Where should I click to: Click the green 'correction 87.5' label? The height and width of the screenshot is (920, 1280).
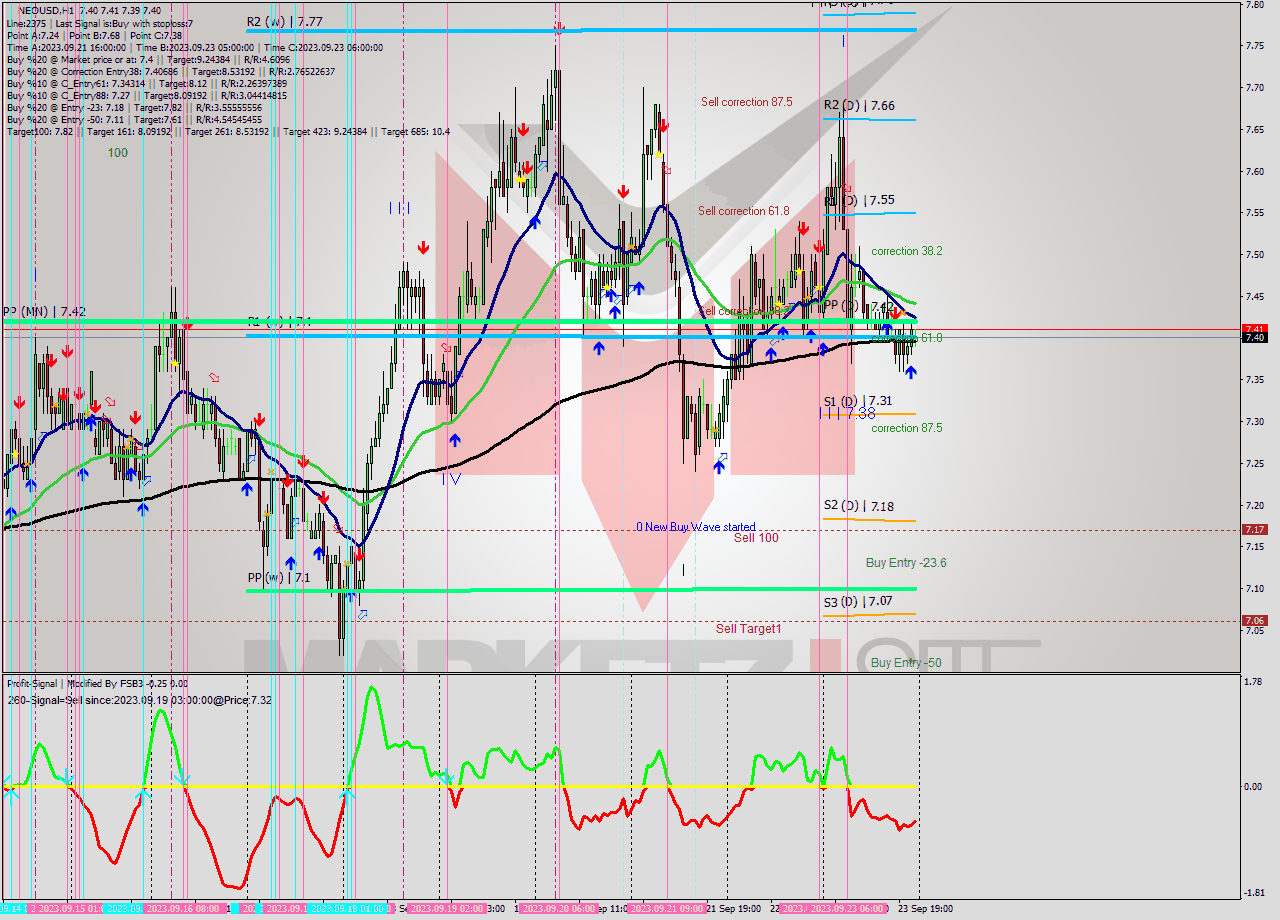[x=907, y=428]
